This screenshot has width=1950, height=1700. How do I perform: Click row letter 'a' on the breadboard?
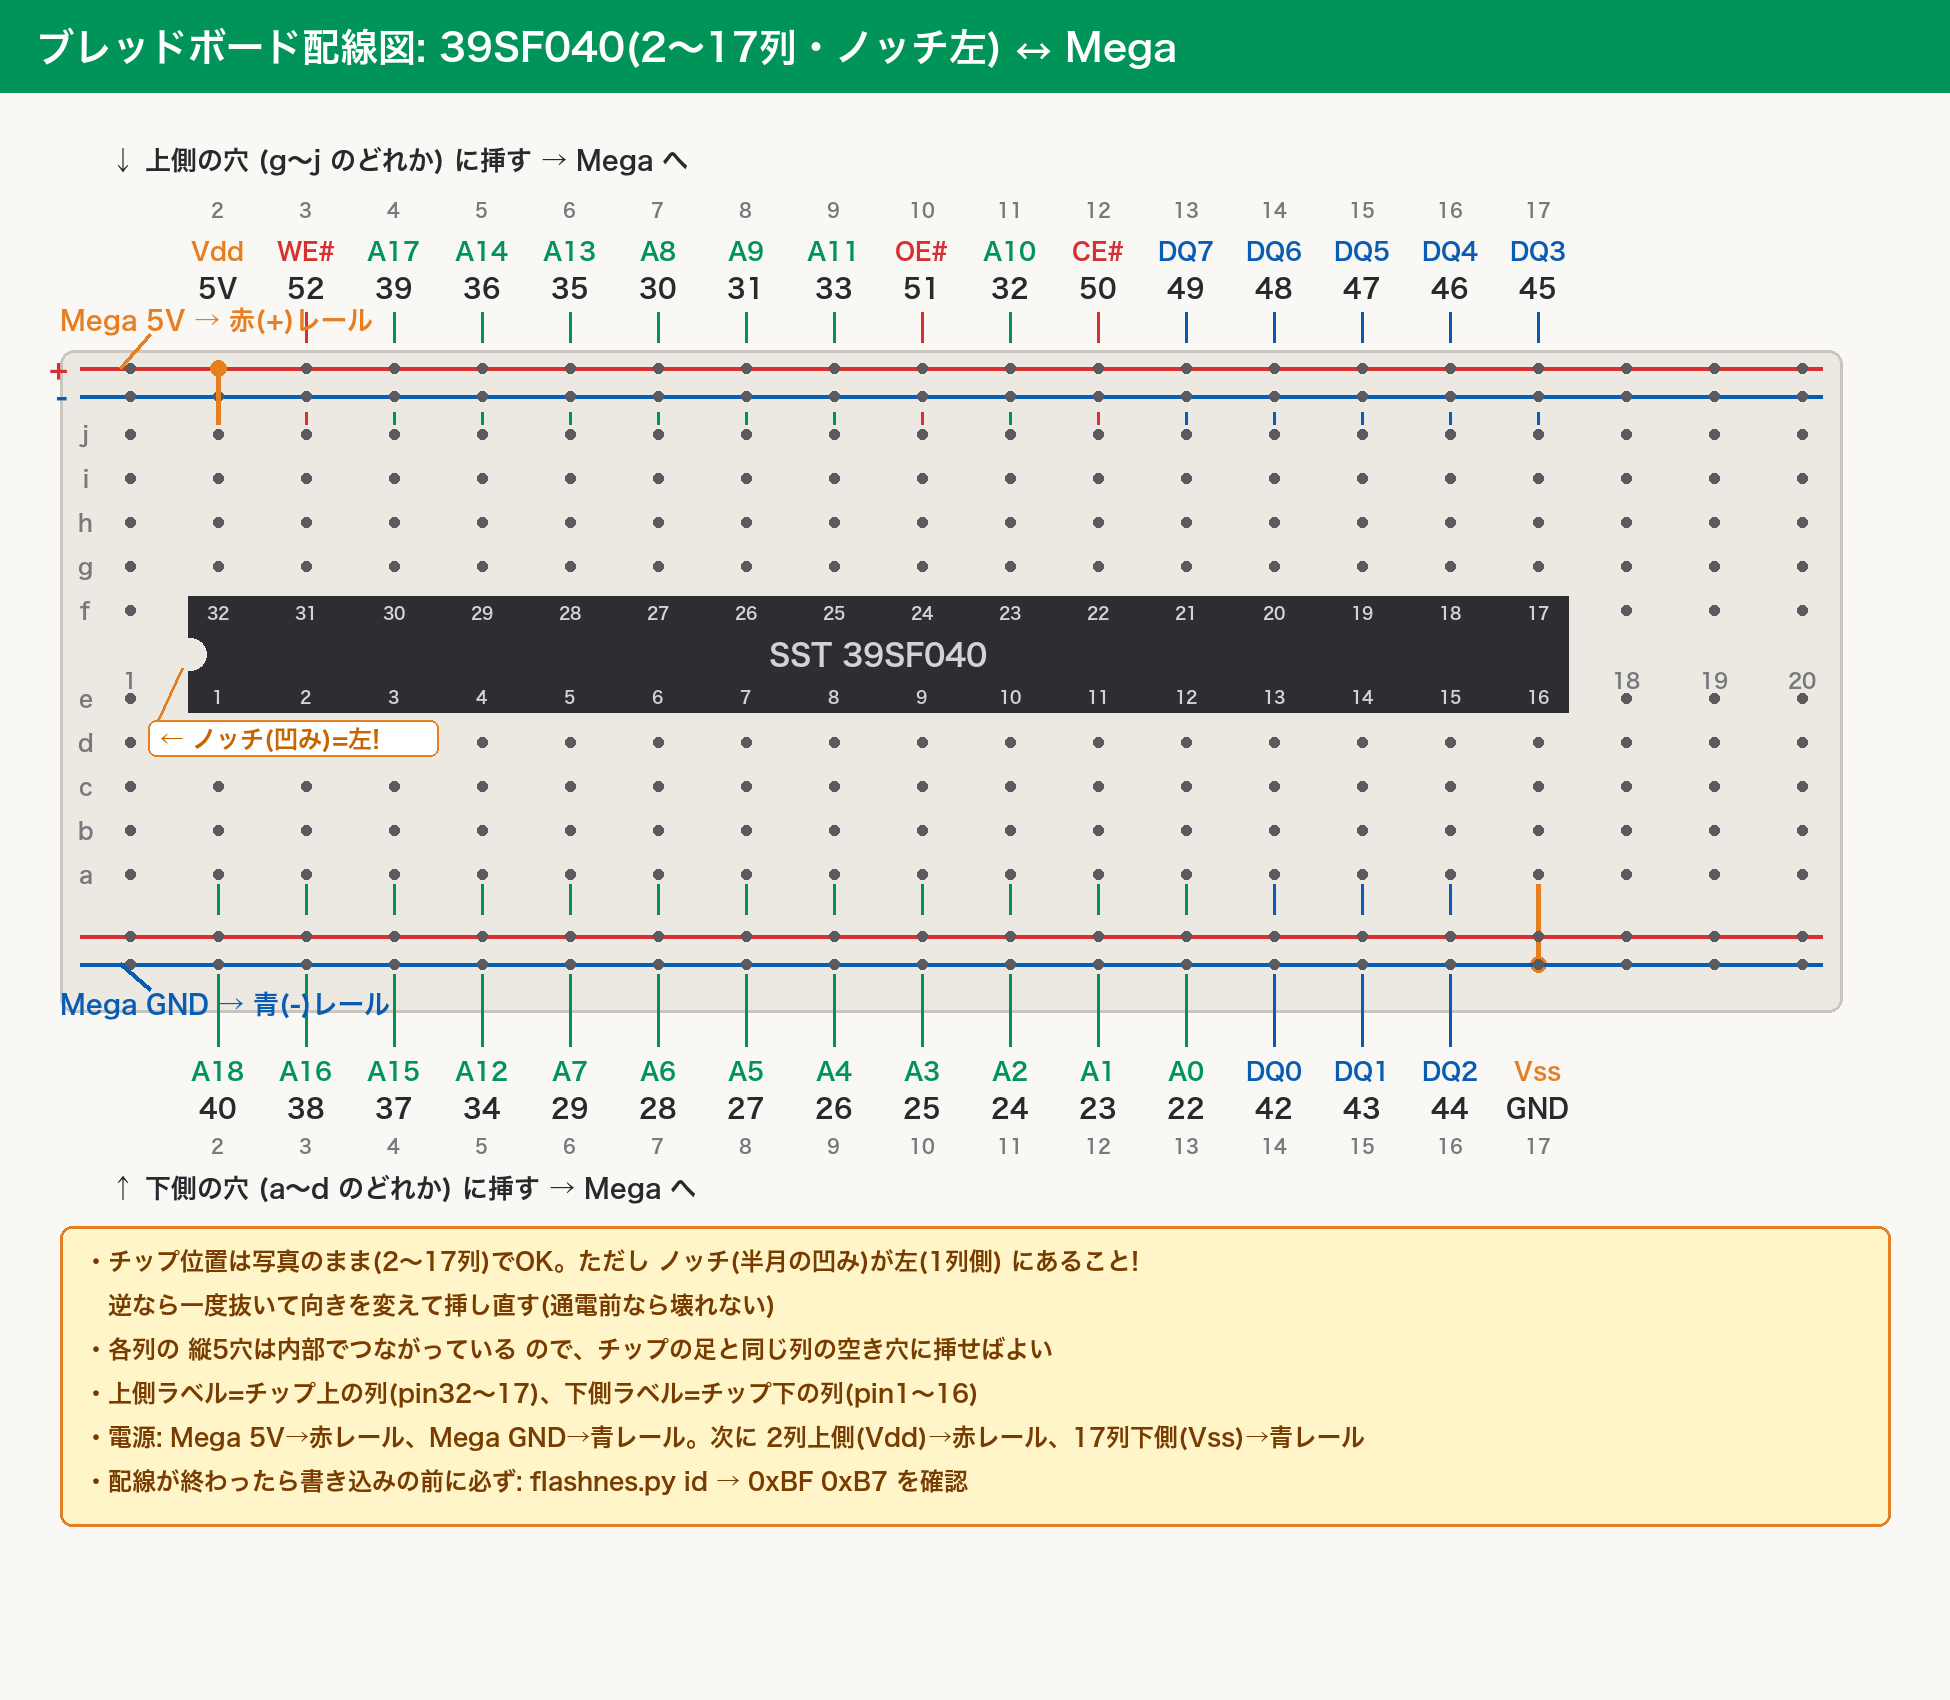(85, 875)
